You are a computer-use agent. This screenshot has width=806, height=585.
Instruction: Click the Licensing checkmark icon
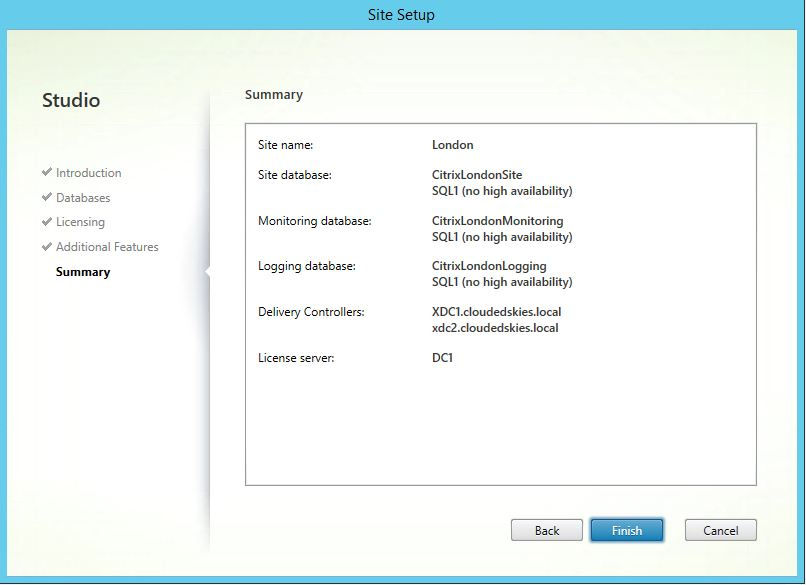[x=47, y=221]
